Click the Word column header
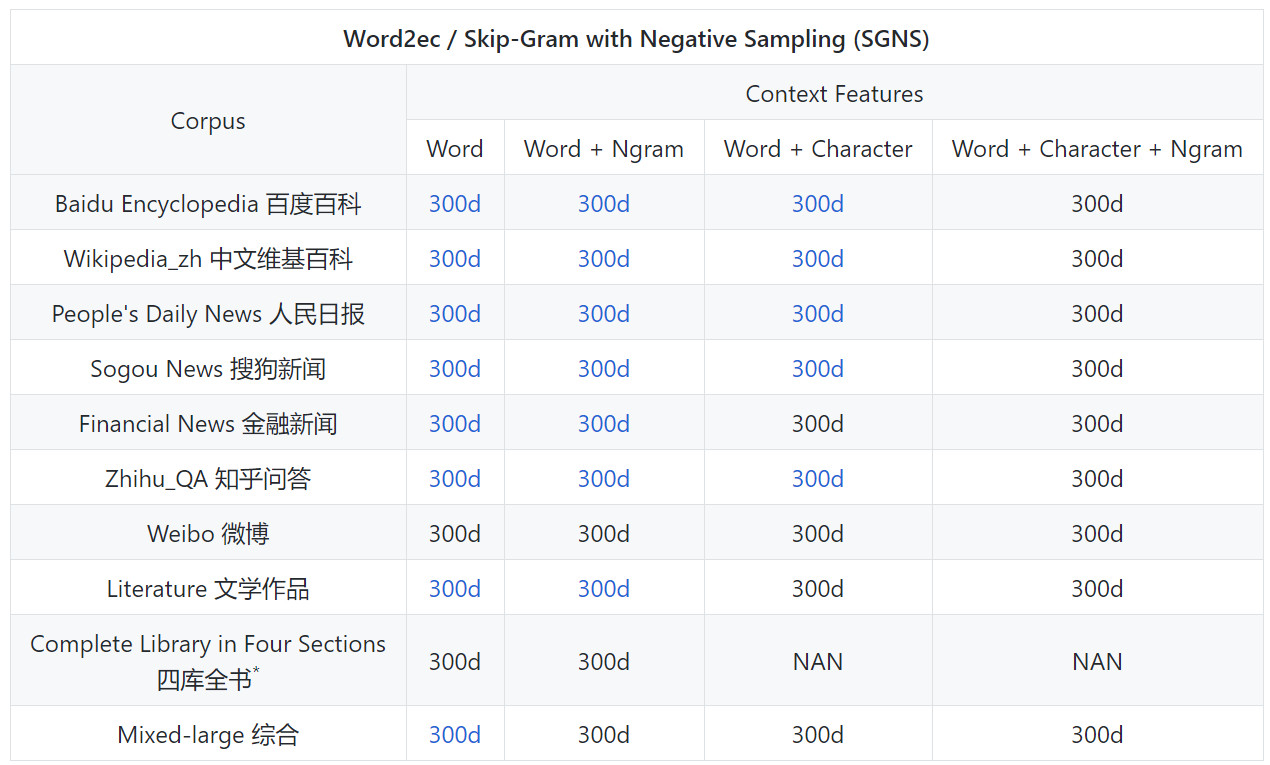 click(x=455, y=149)
